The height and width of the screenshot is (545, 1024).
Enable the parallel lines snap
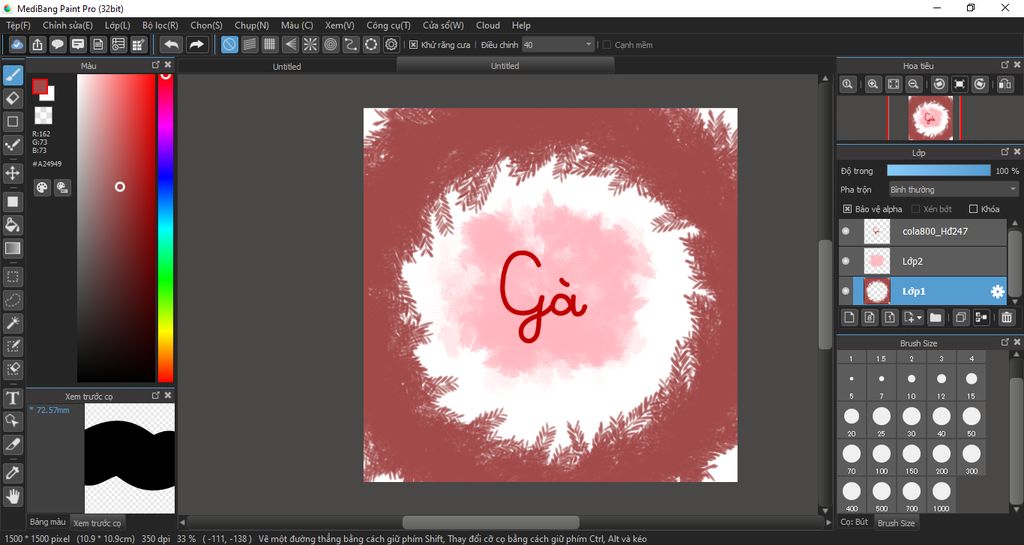click(249, 44)
